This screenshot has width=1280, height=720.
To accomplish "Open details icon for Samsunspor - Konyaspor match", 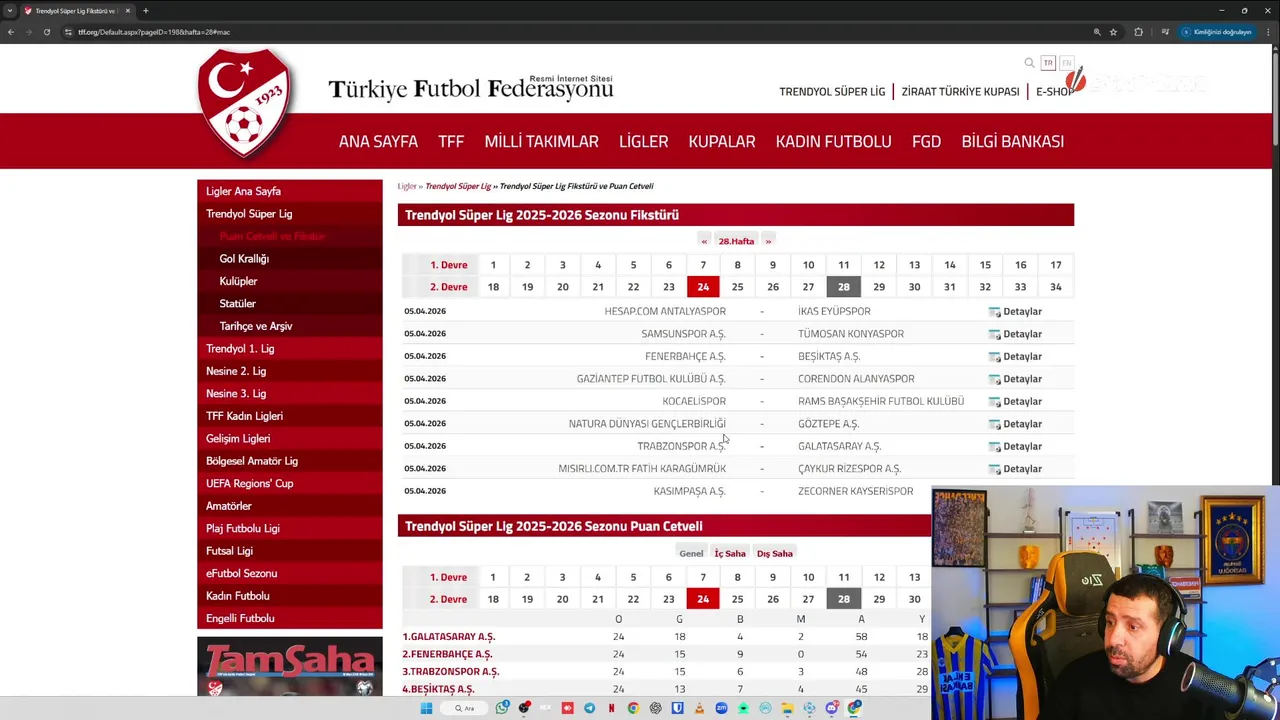I will [994, 334].
